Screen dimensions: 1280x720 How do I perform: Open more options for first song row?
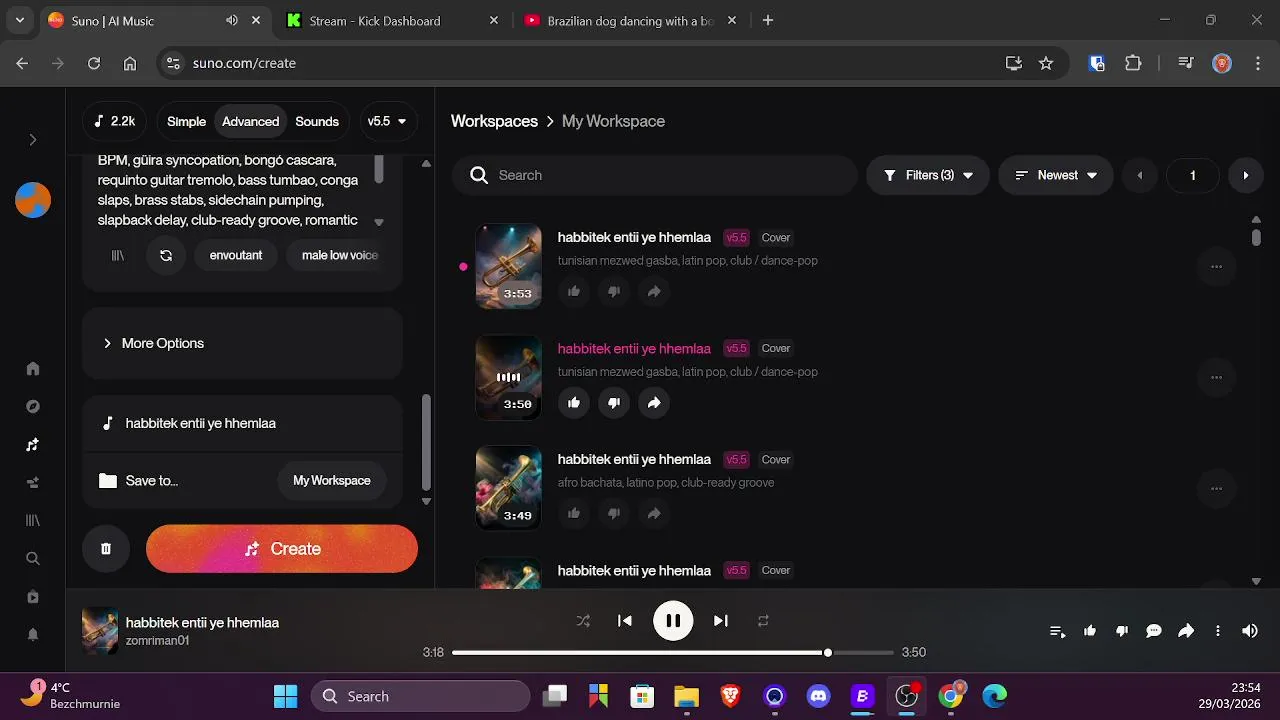(x=1216, y=266)
